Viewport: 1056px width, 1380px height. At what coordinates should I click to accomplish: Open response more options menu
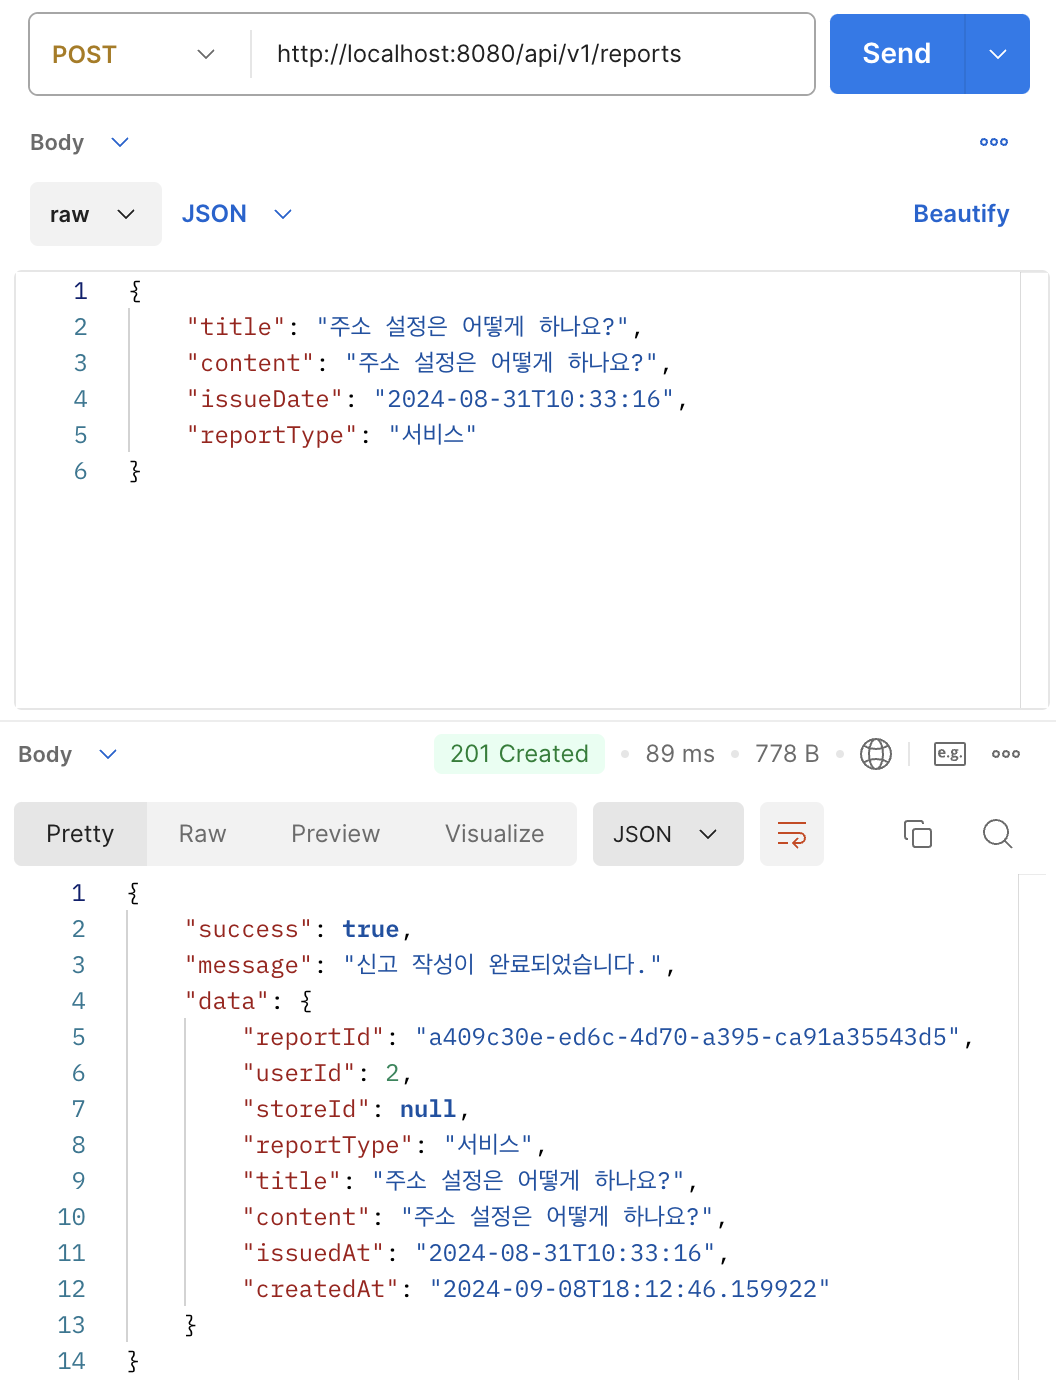coord(1005,754)
